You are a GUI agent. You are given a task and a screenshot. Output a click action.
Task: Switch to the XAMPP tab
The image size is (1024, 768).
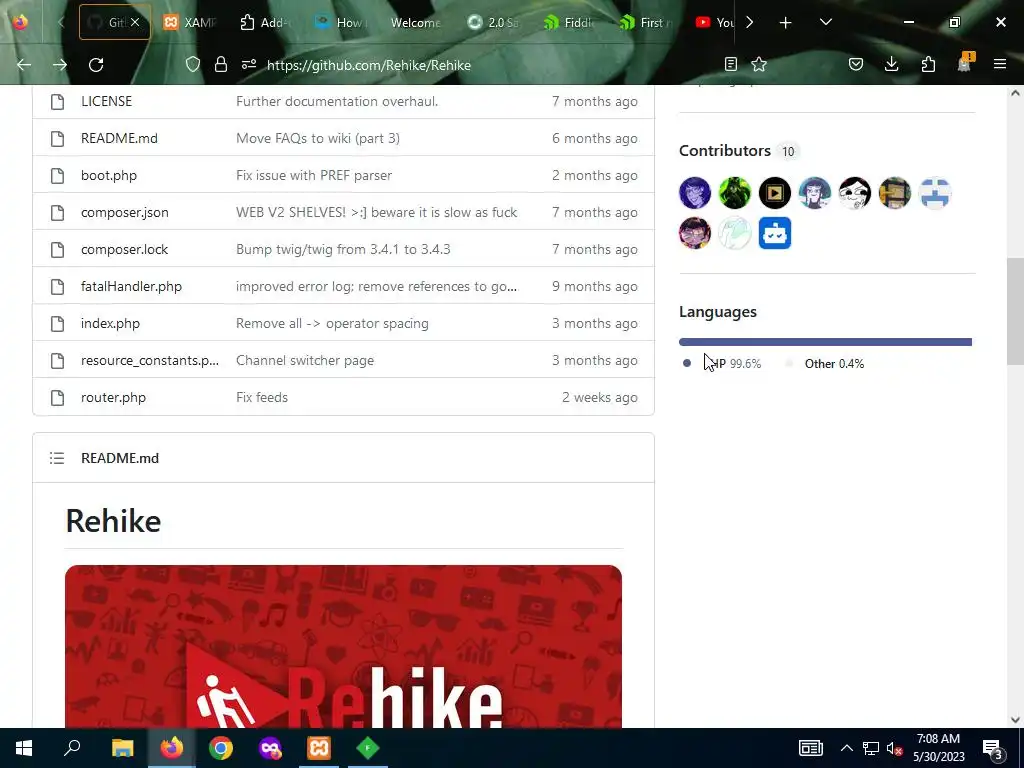pos(189,22)
